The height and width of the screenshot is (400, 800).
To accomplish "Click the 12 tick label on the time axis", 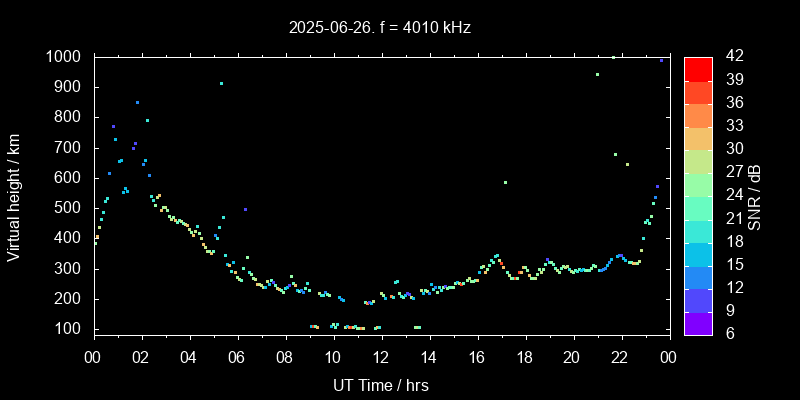I will (x=380, y=356).
